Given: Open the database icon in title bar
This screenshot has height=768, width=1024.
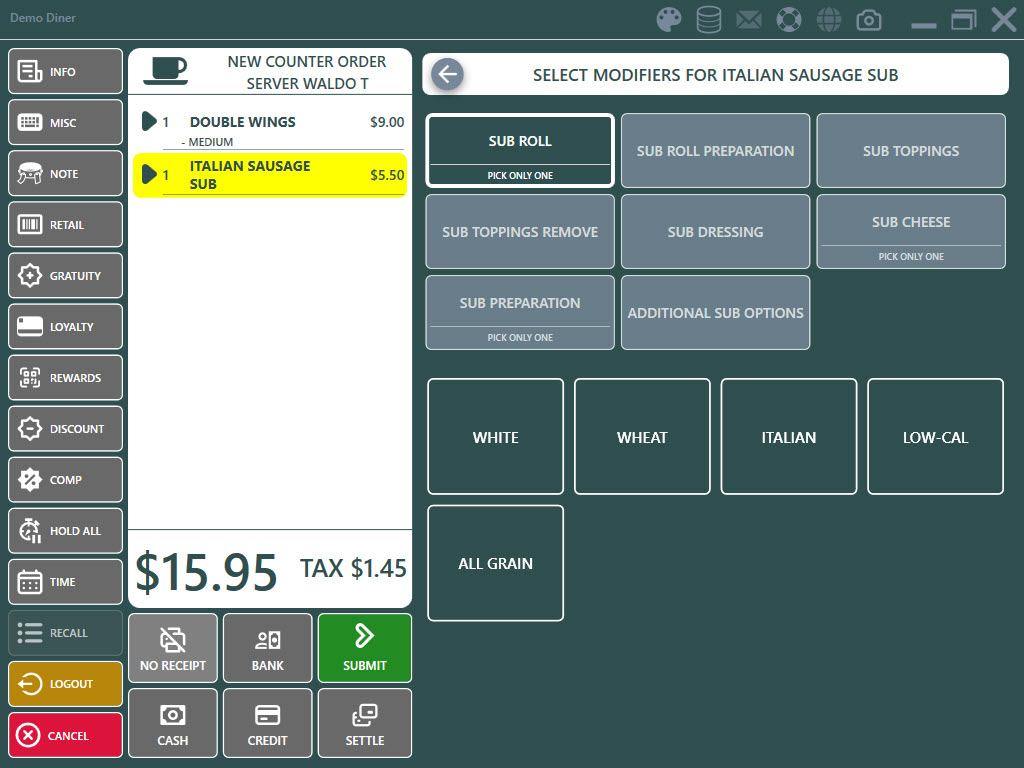Looking at the screenshot, I should click(709, 19).
